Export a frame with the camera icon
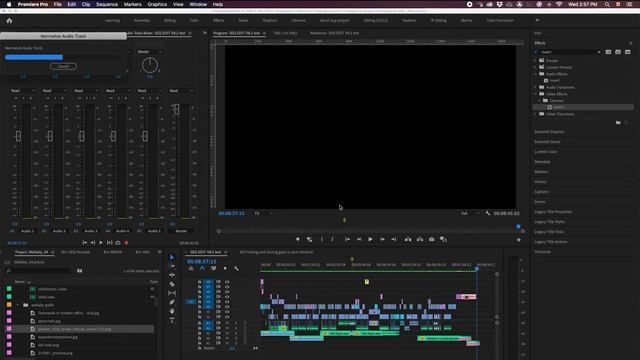The height and width of the screenshot is (360, 640). pos(431,239)
